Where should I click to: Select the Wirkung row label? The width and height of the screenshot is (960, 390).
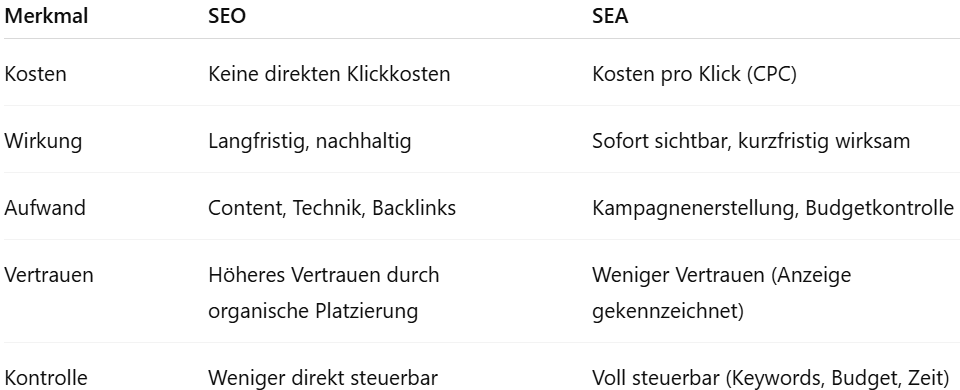click(x=43, y=141)
